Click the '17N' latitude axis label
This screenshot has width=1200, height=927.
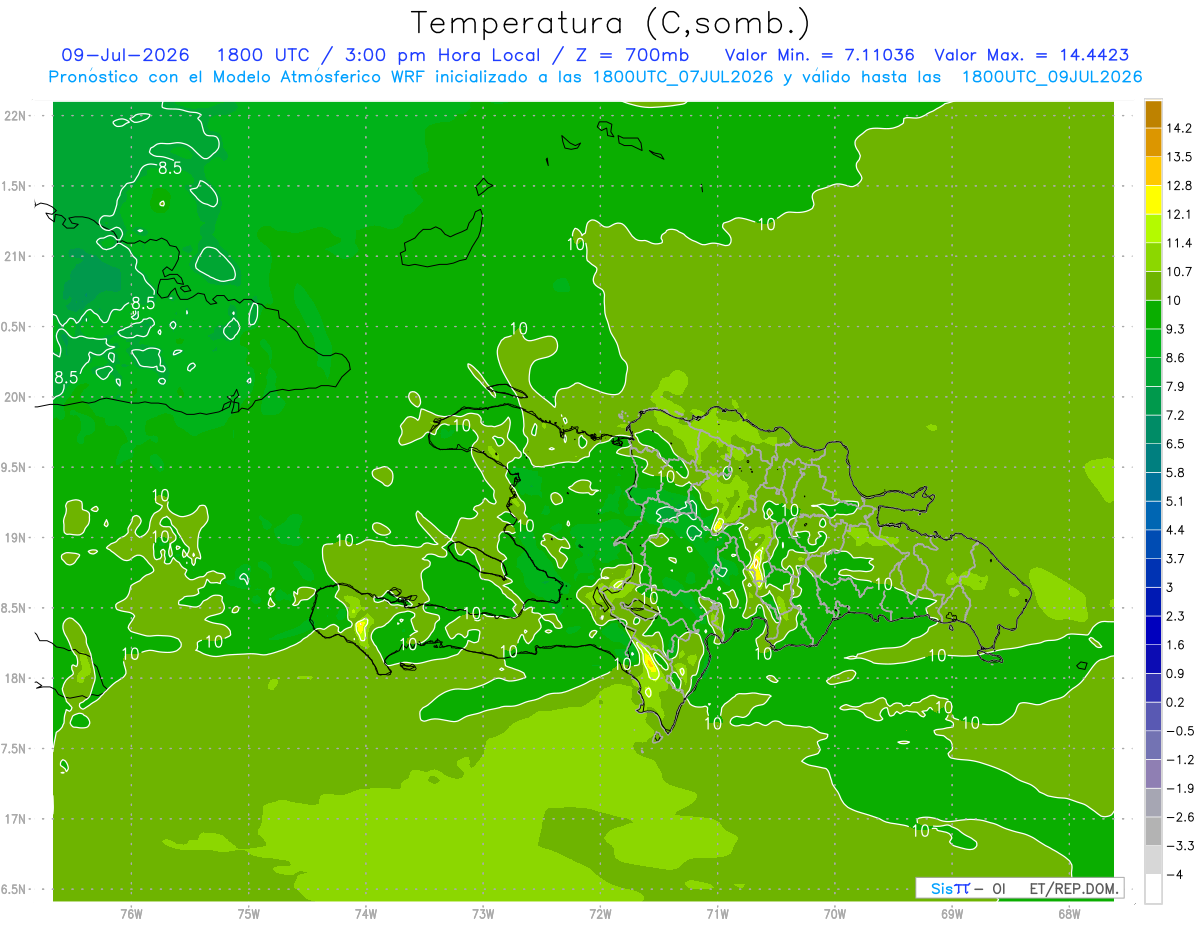point(16,819)
